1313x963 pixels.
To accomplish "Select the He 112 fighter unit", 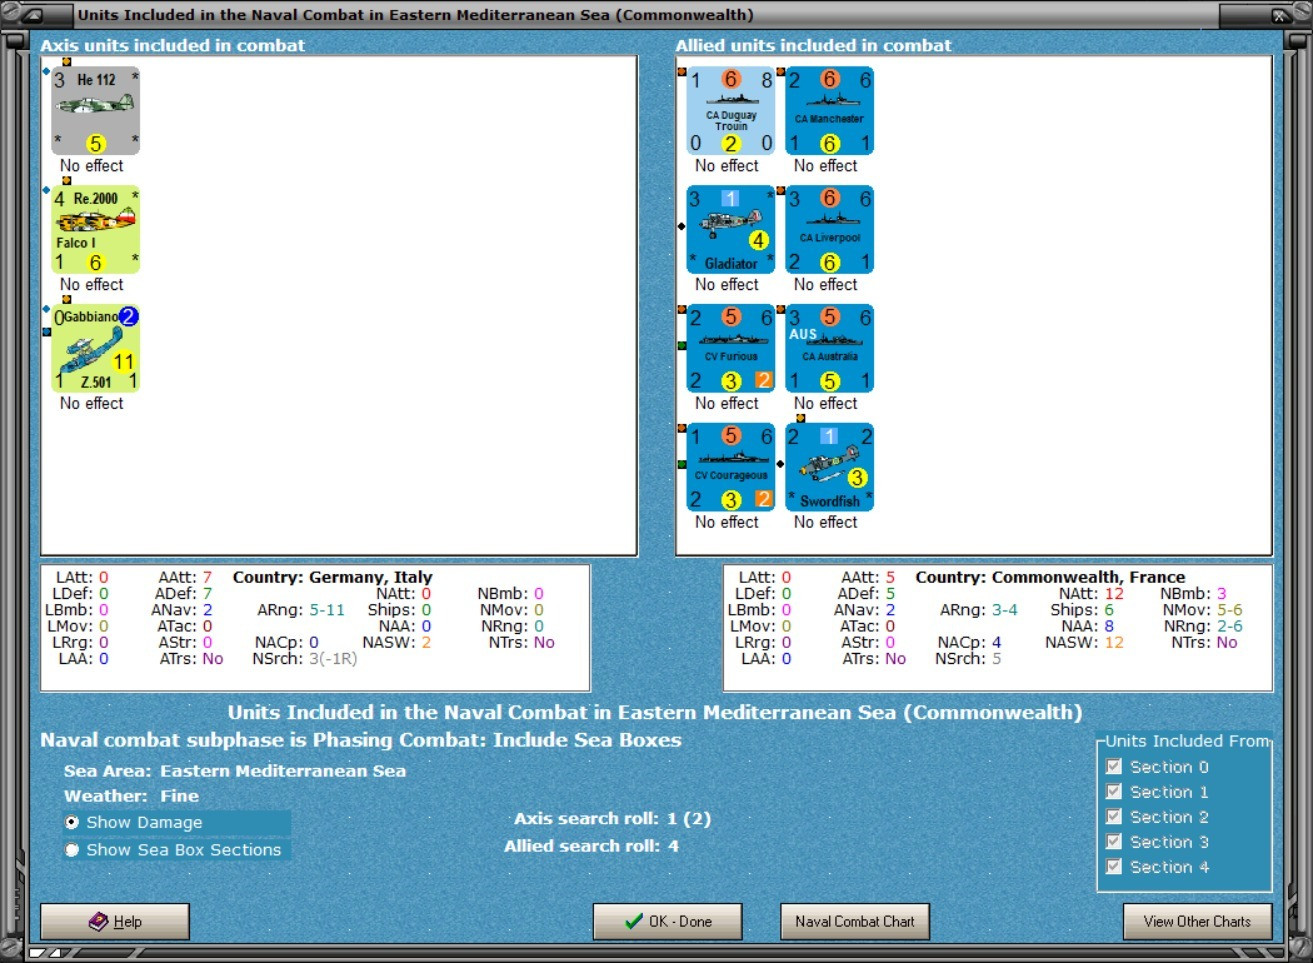I will (x=96, y=111).
